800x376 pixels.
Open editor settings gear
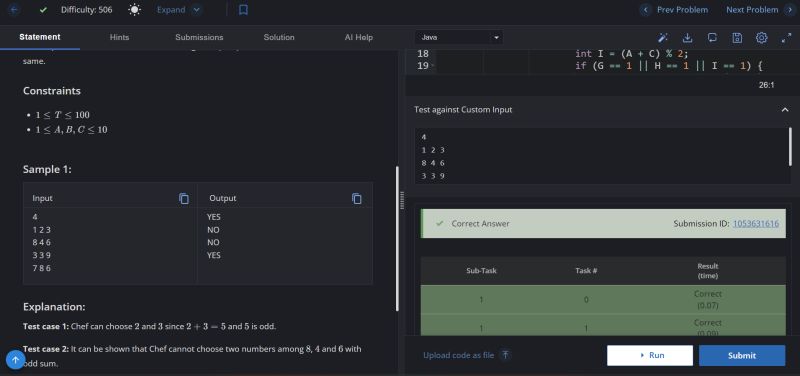[x=761, y=37]
